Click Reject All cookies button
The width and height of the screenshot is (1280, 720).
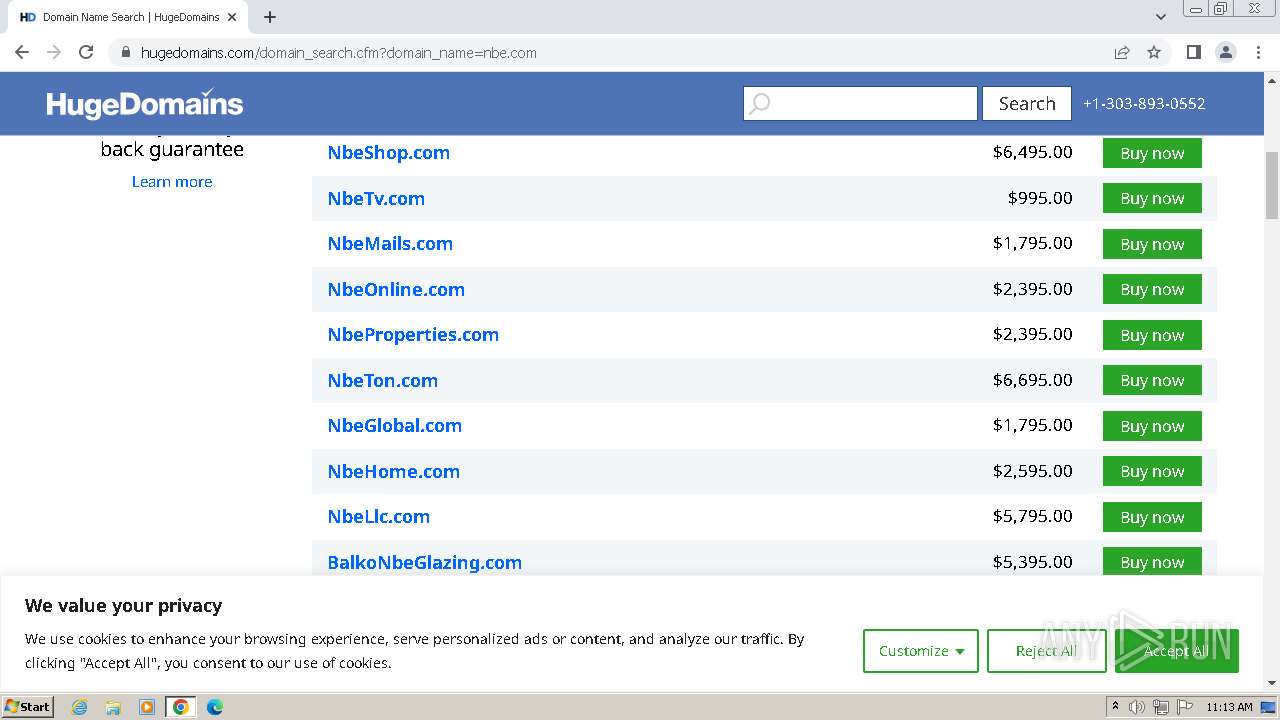click(x=1046, y=651)
